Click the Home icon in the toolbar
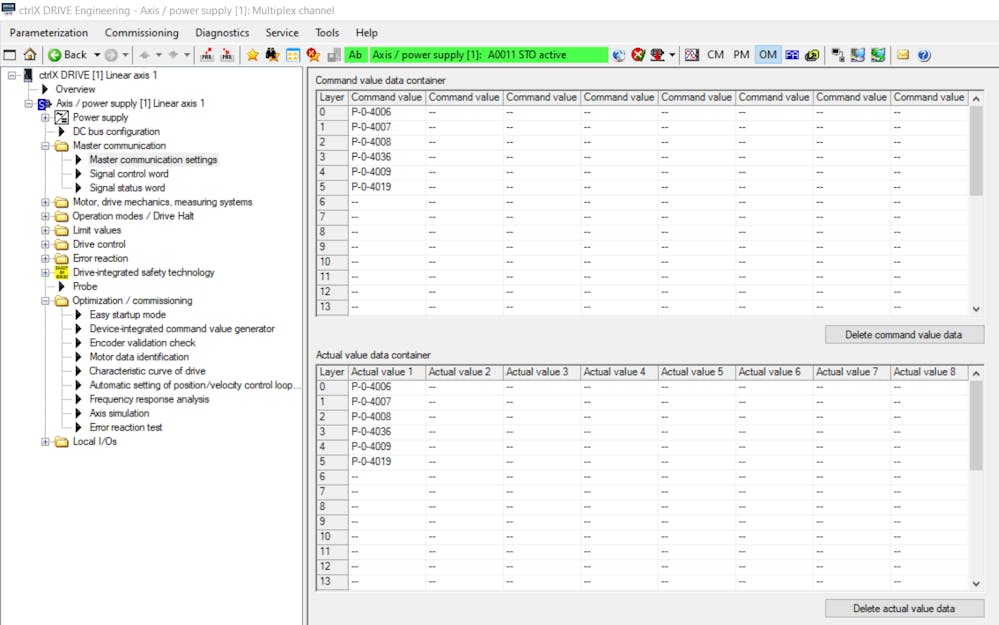The width and height of the screenshot is (999, 625). click(30, 55)
